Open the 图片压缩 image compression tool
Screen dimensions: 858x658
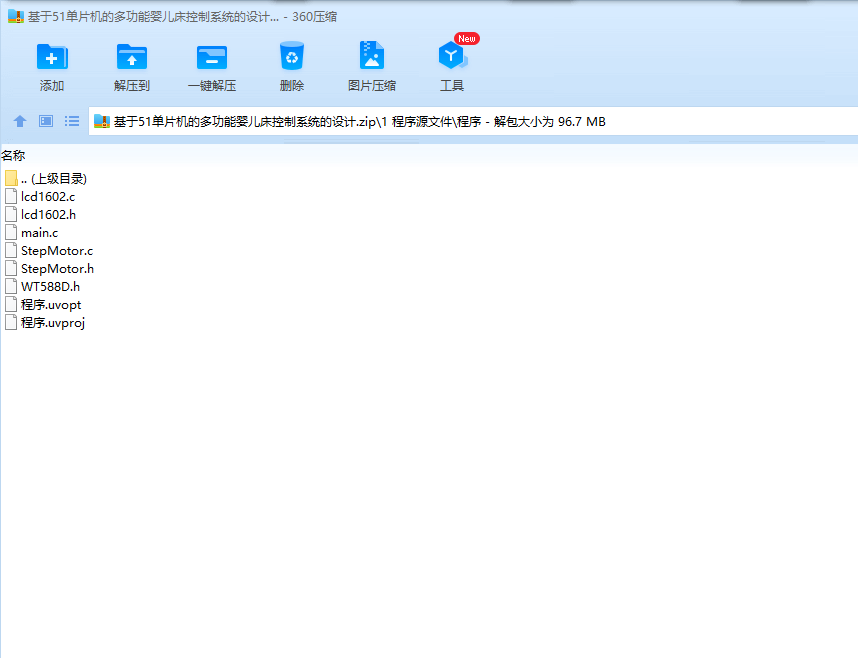372,55
